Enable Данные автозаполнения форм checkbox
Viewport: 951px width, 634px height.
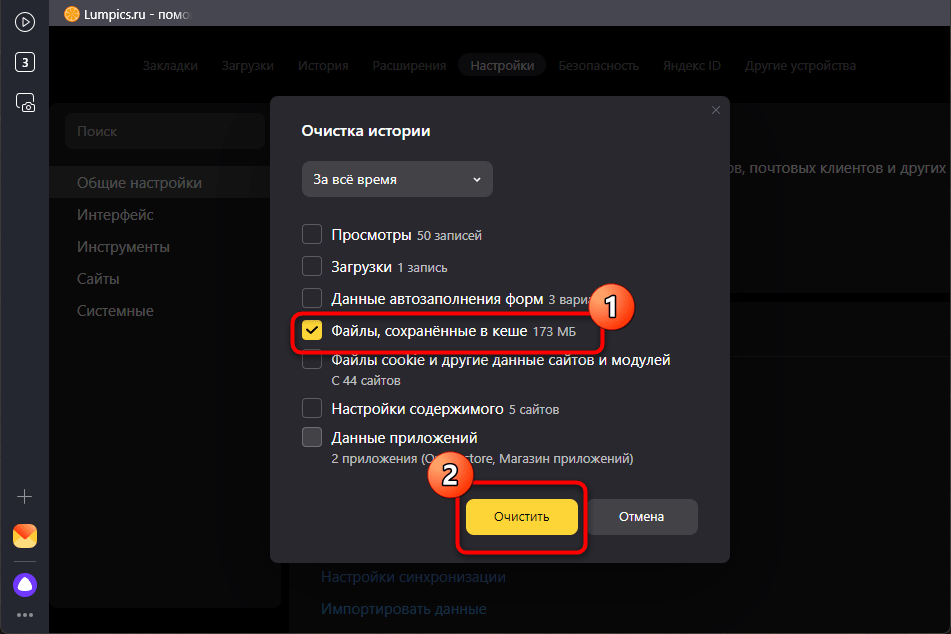click(x=312, y=298)
